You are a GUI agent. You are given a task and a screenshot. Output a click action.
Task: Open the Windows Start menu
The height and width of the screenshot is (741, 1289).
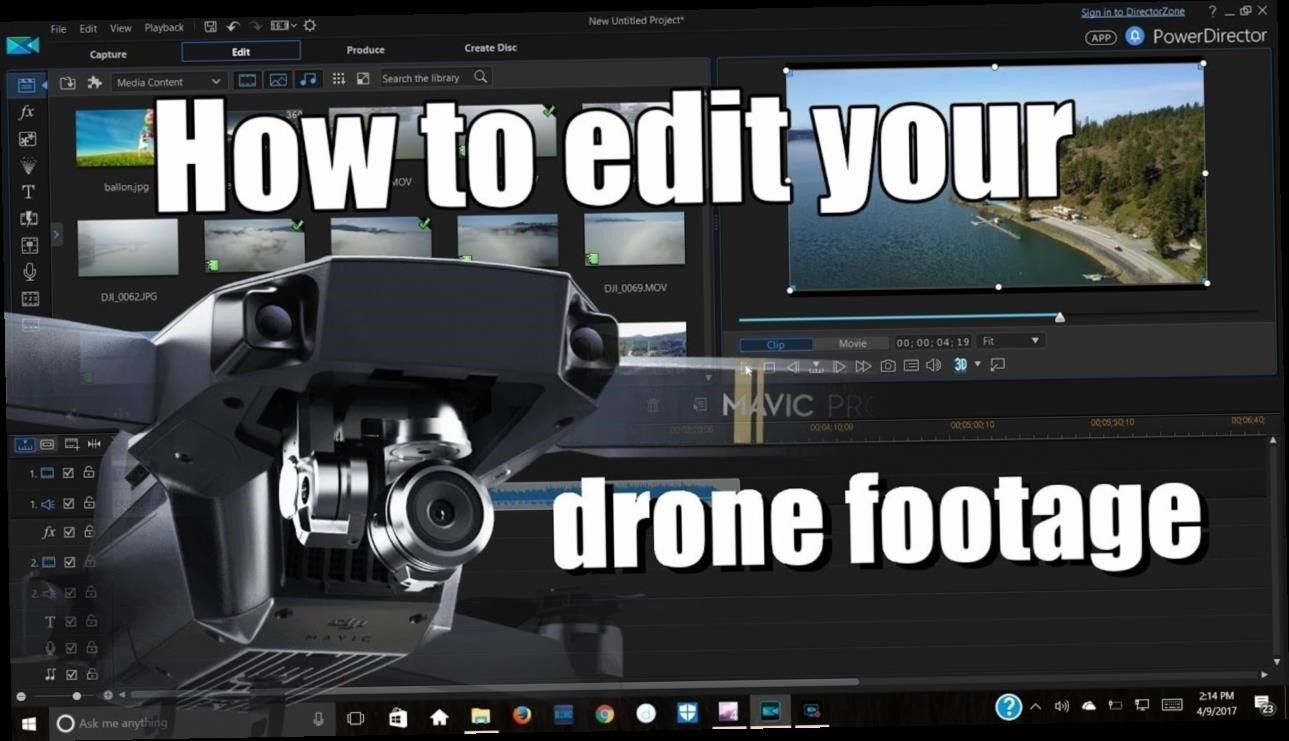28,722
